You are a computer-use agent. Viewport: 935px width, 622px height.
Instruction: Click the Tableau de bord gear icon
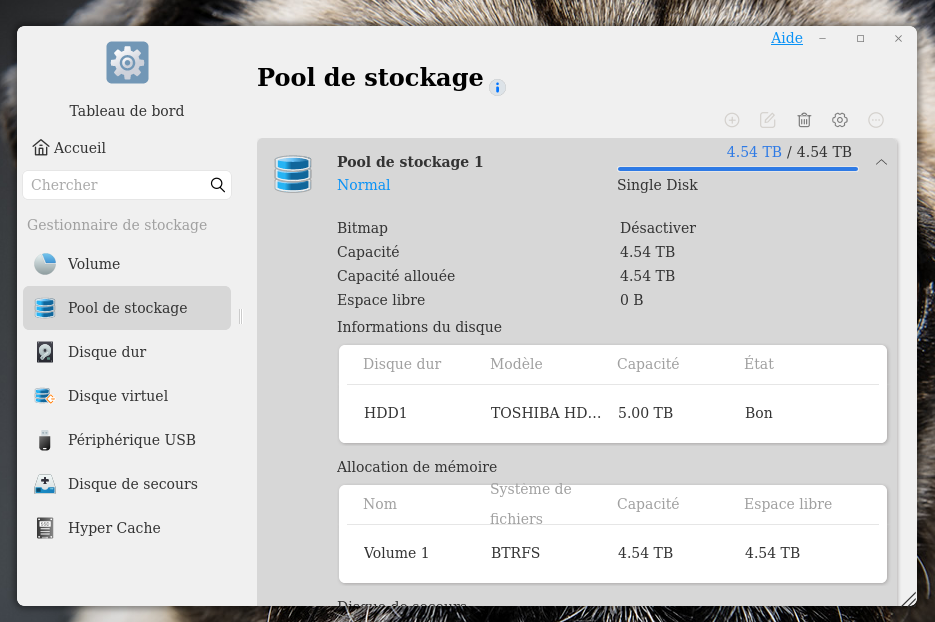point(127,63)
